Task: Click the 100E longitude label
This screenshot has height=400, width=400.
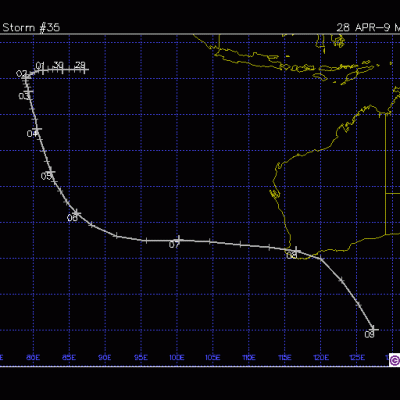Action: point(177,358)
